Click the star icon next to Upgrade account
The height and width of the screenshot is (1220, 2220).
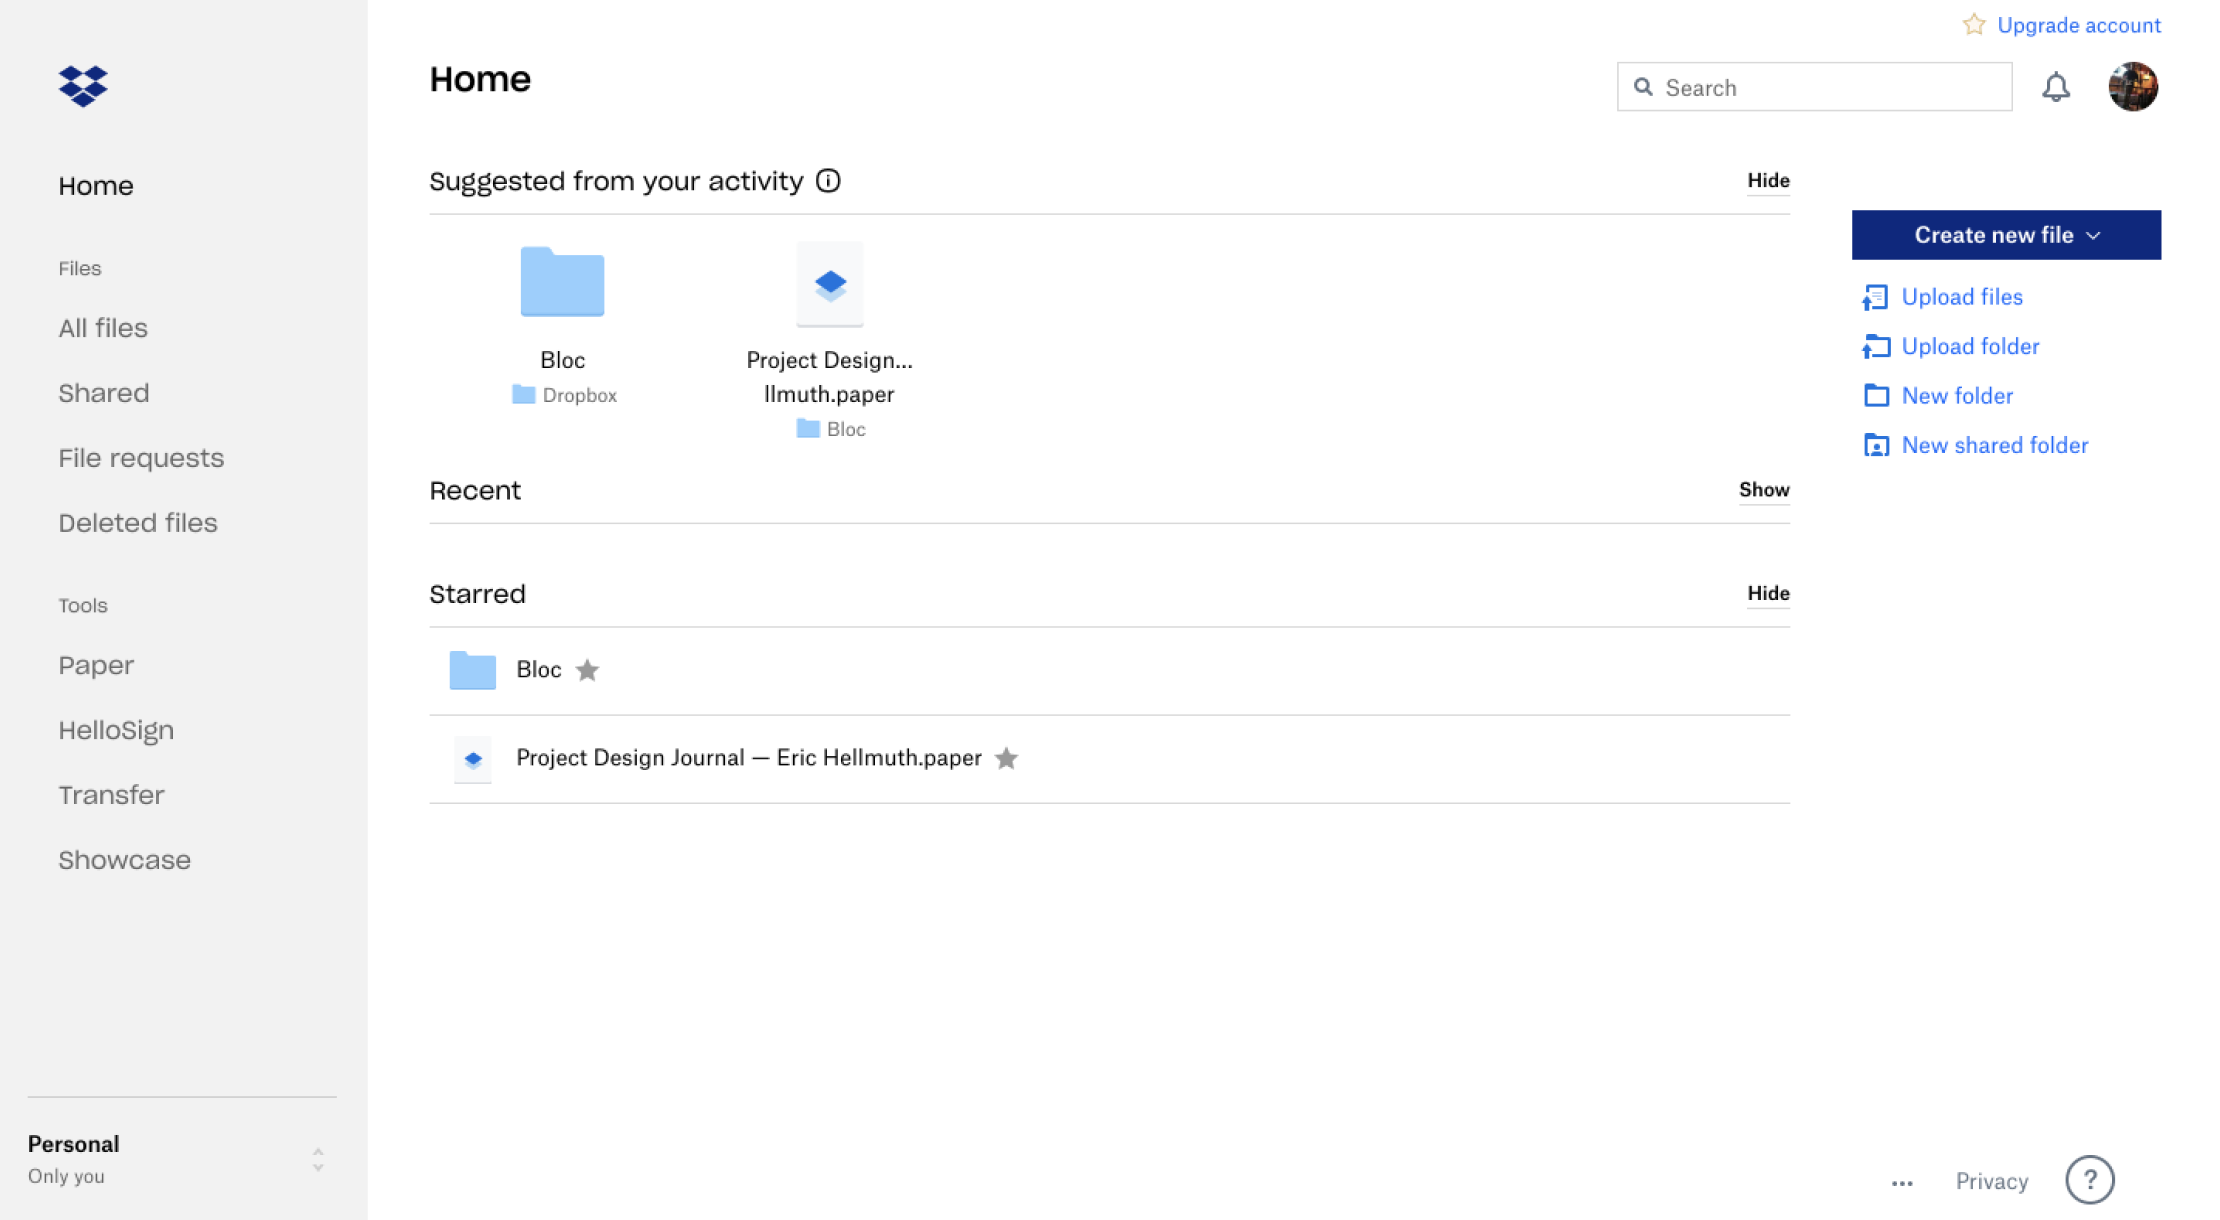point(1973,24)
